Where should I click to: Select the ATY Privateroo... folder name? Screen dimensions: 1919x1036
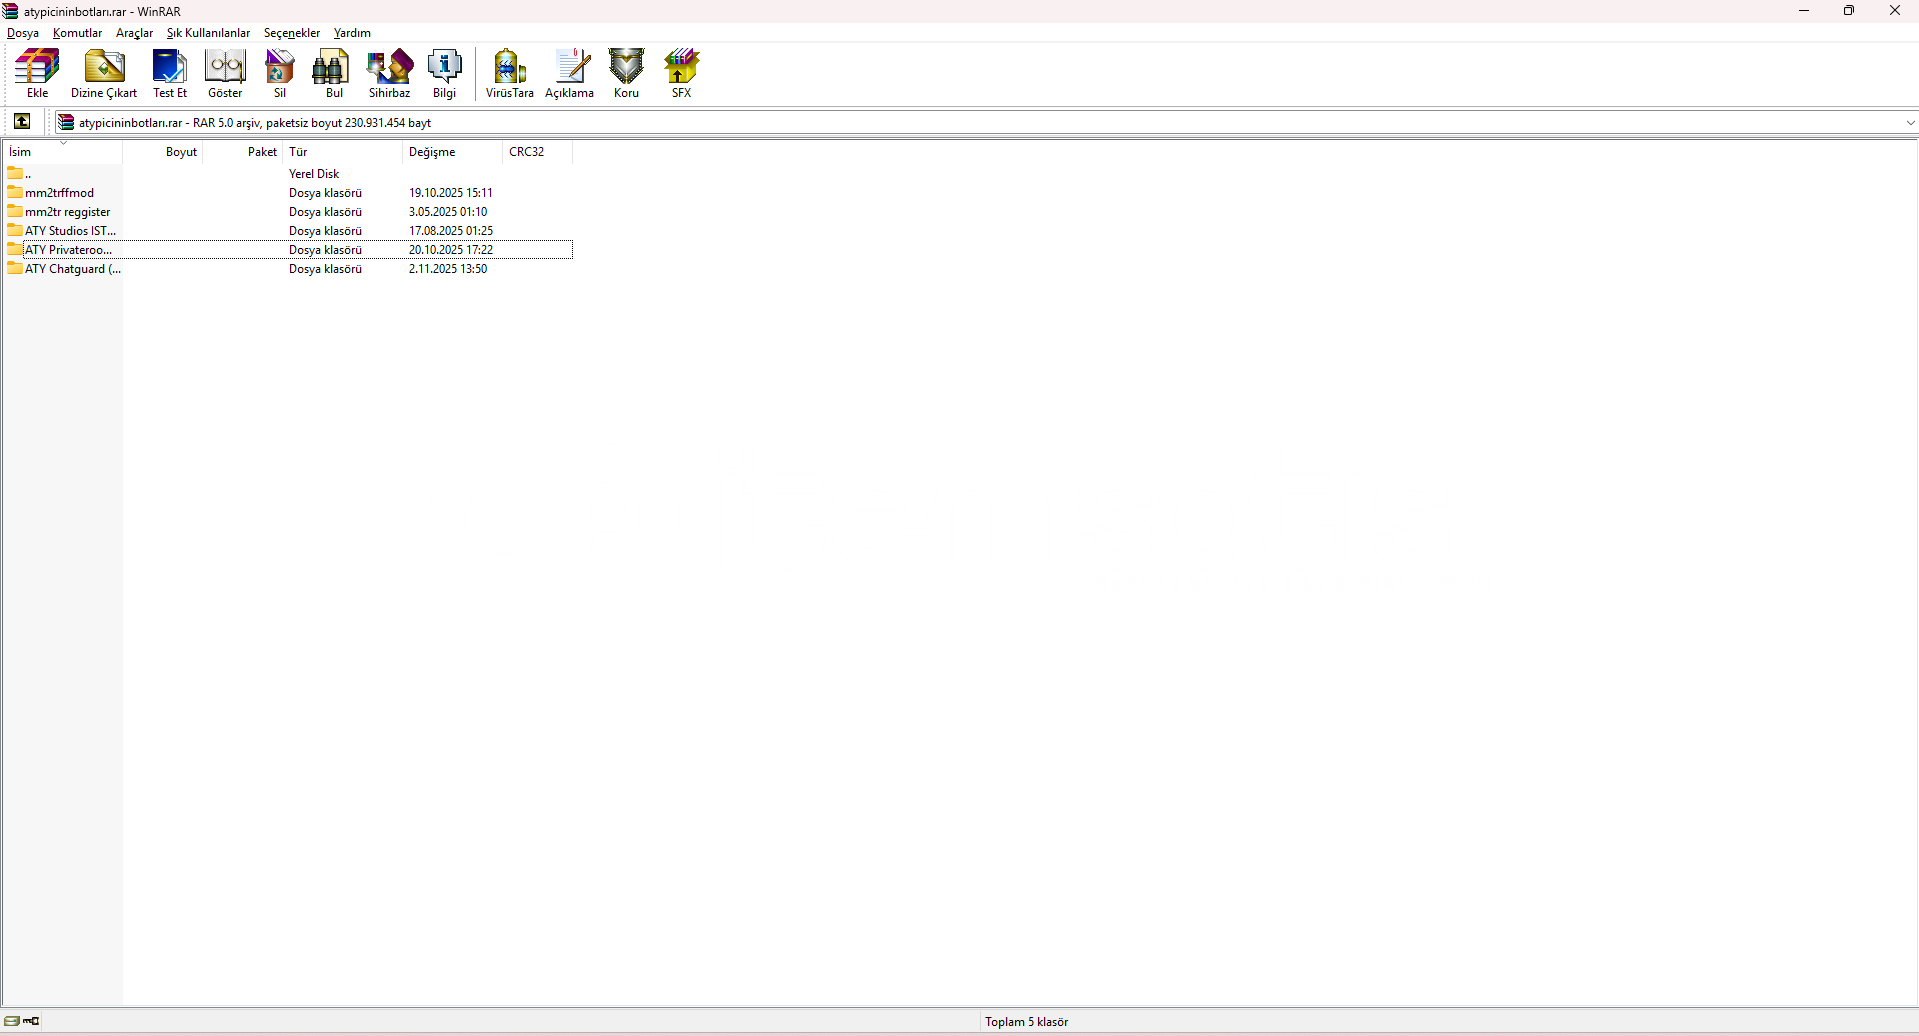[69, 250]
